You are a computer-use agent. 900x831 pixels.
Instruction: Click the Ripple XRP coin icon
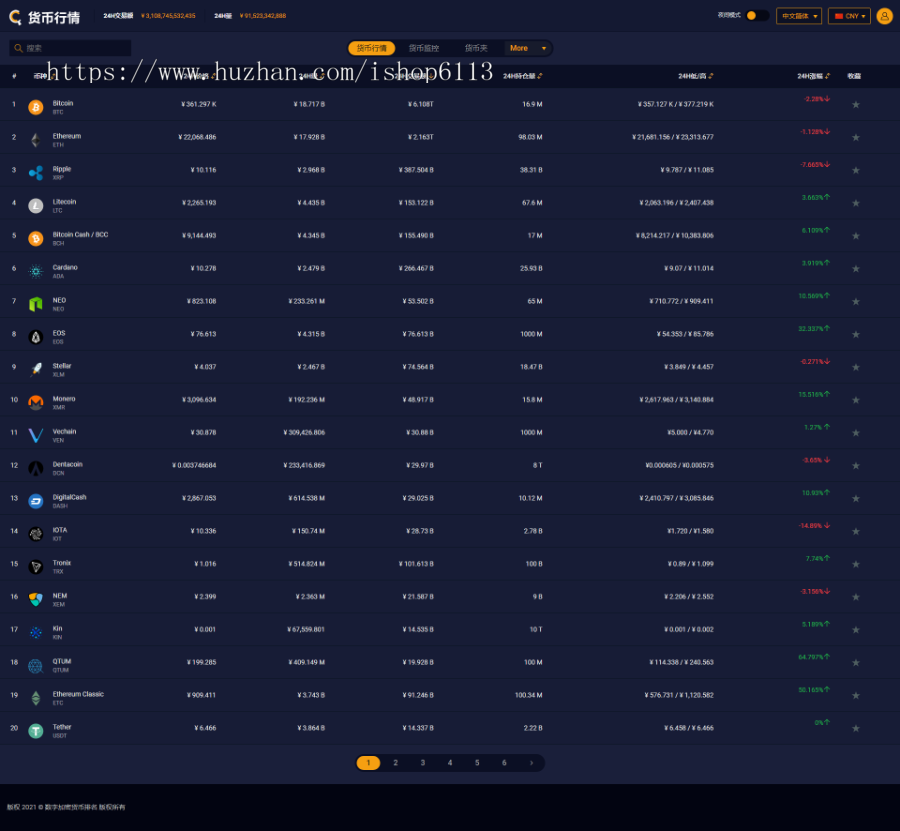pyautogui.click(x=36, y=173)
